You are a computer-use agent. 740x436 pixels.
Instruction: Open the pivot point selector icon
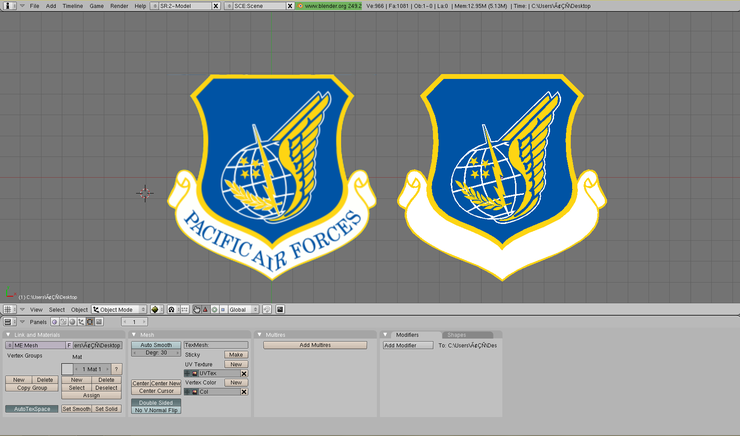[x=173, y=310]
